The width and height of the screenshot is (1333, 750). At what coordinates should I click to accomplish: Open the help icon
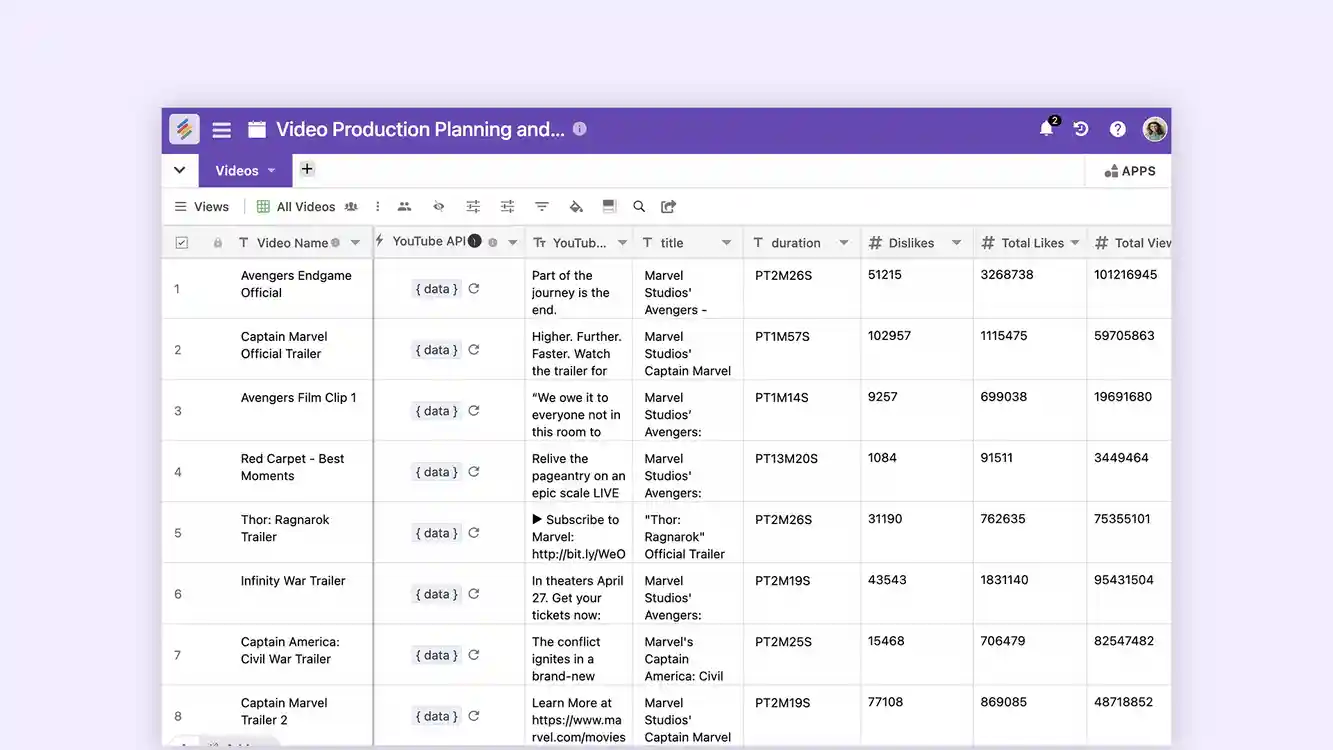(1117, 129)
